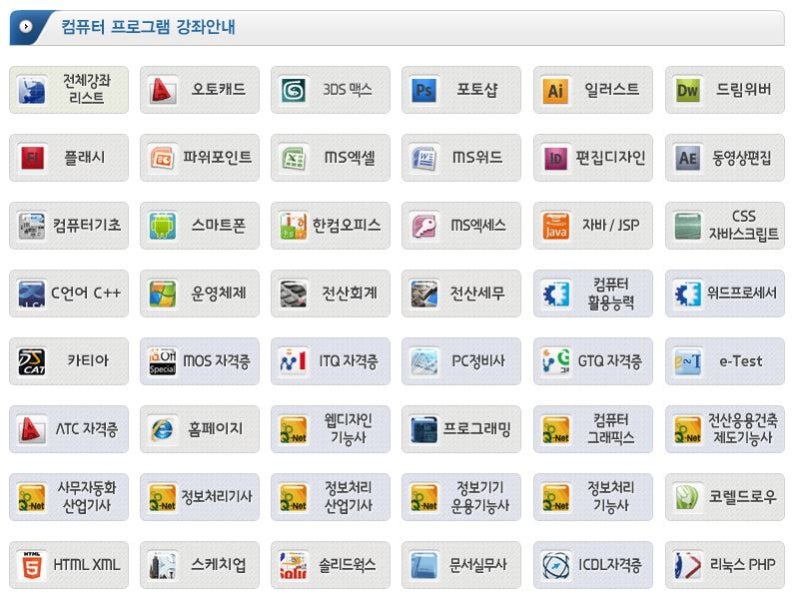Select the gear icon for 워드프로세서
800x595 pixels.
click(687, 293)
